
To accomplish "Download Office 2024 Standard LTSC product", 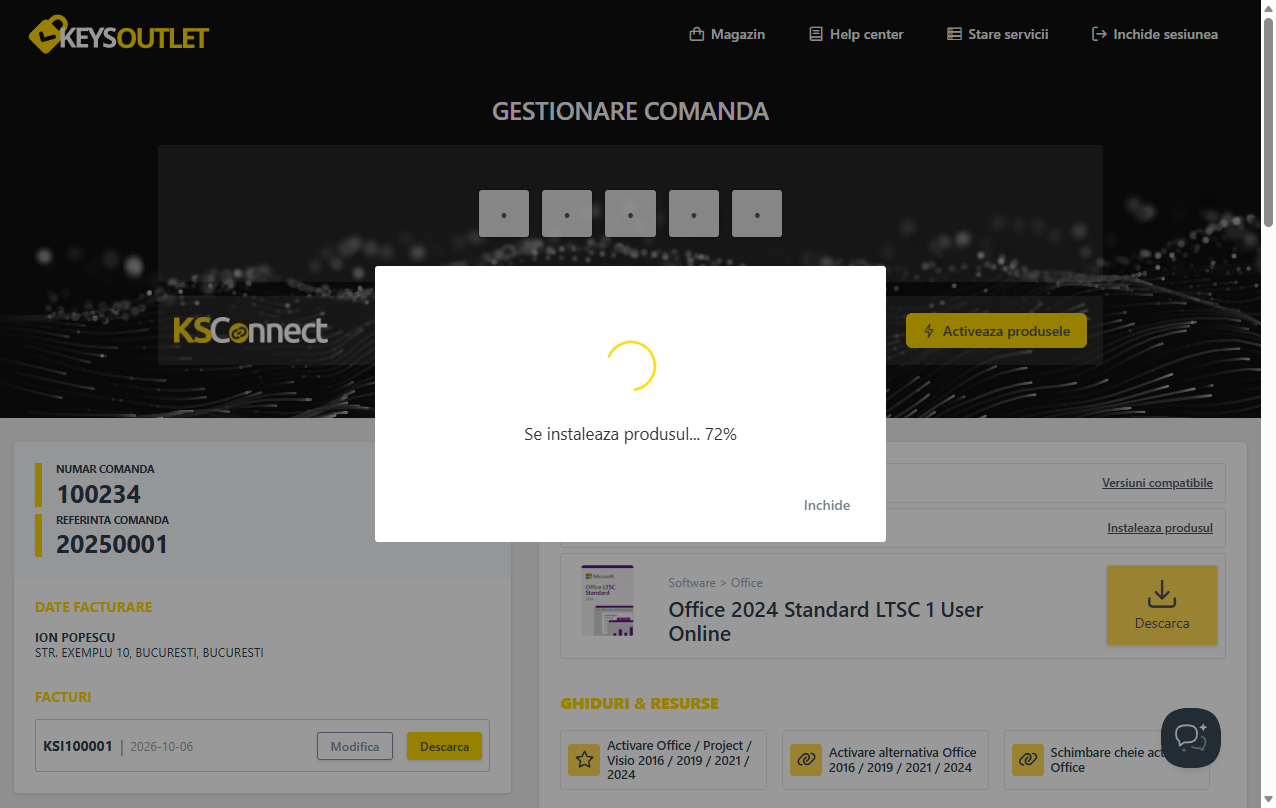I will click(x=1162, y=605).
